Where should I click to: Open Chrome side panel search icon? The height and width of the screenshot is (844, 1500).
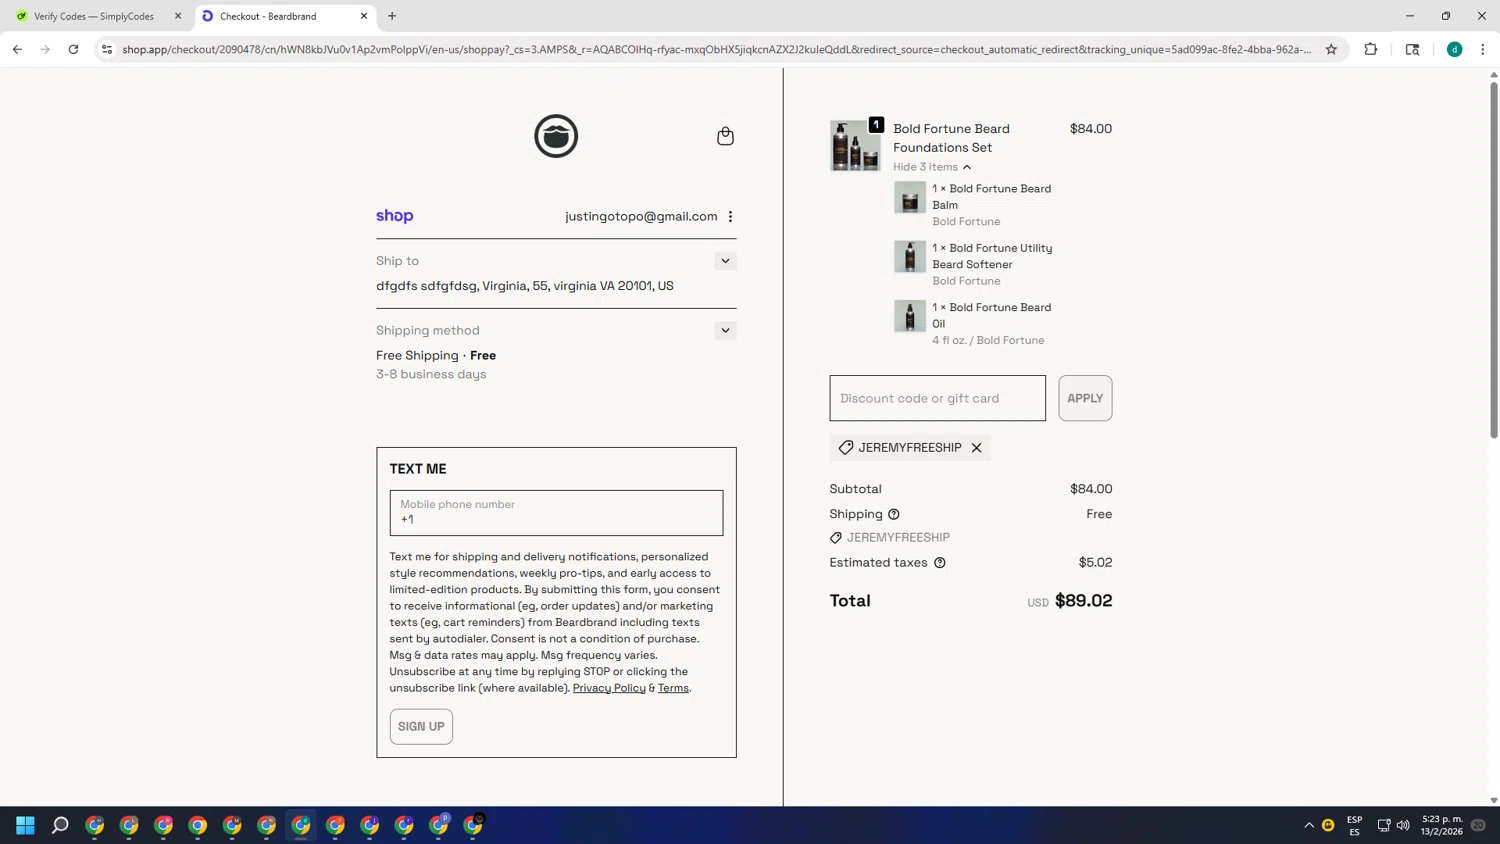[x=1412, y=49]
